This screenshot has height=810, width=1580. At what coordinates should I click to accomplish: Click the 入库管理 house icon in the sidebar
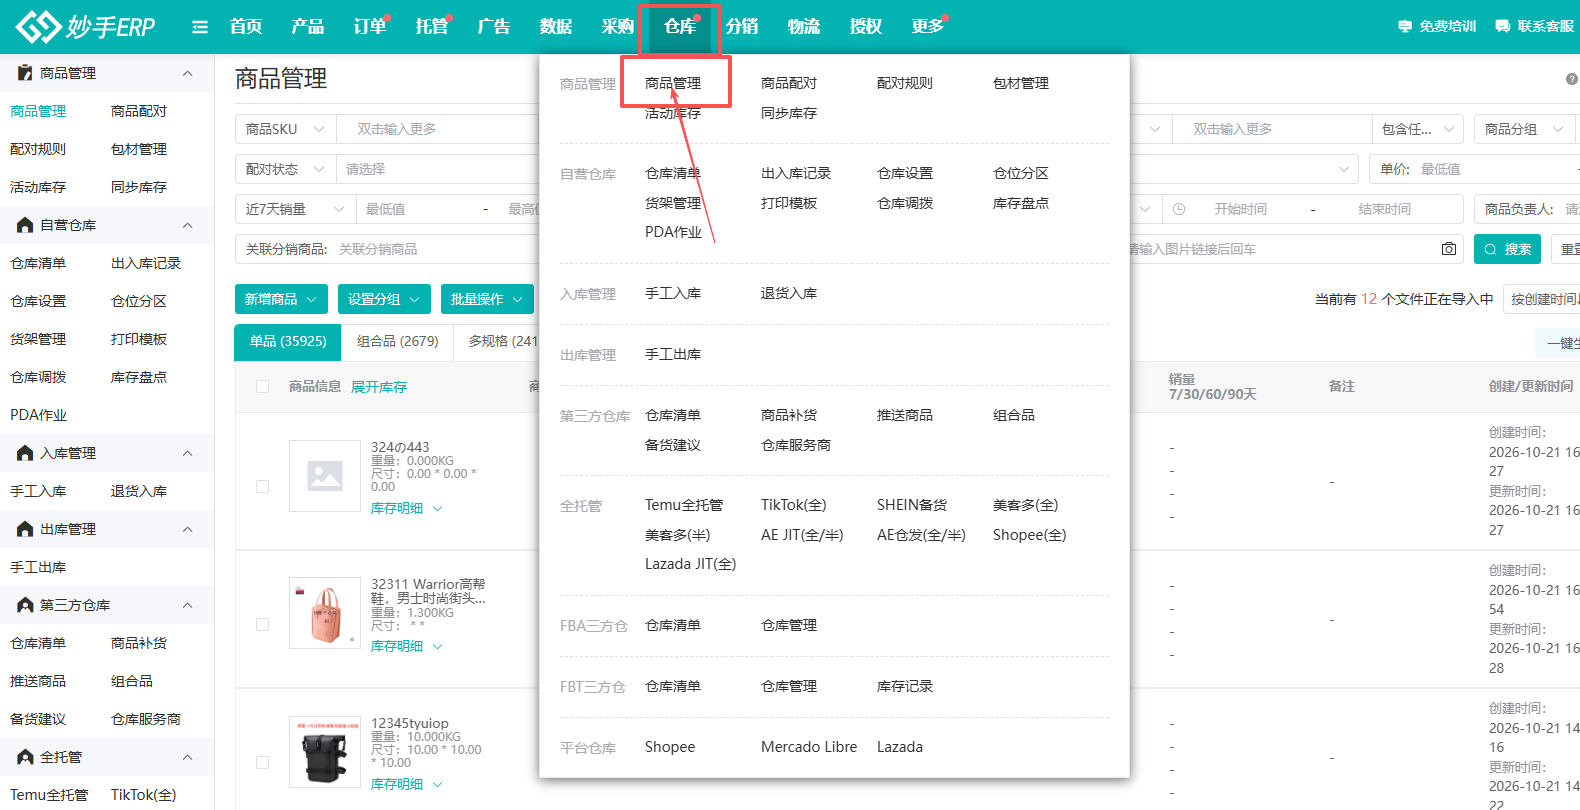click(25, 453)
